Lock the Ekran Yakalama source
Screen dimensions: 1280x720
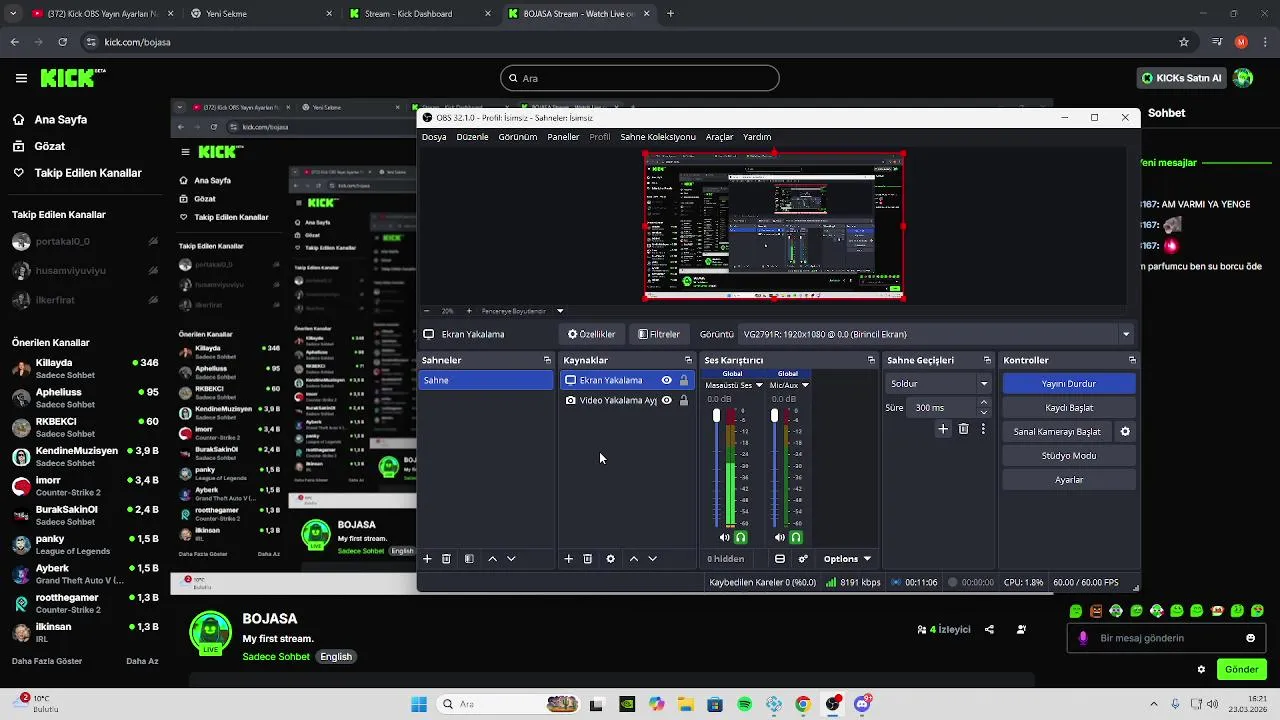click(x=684, y=380)
